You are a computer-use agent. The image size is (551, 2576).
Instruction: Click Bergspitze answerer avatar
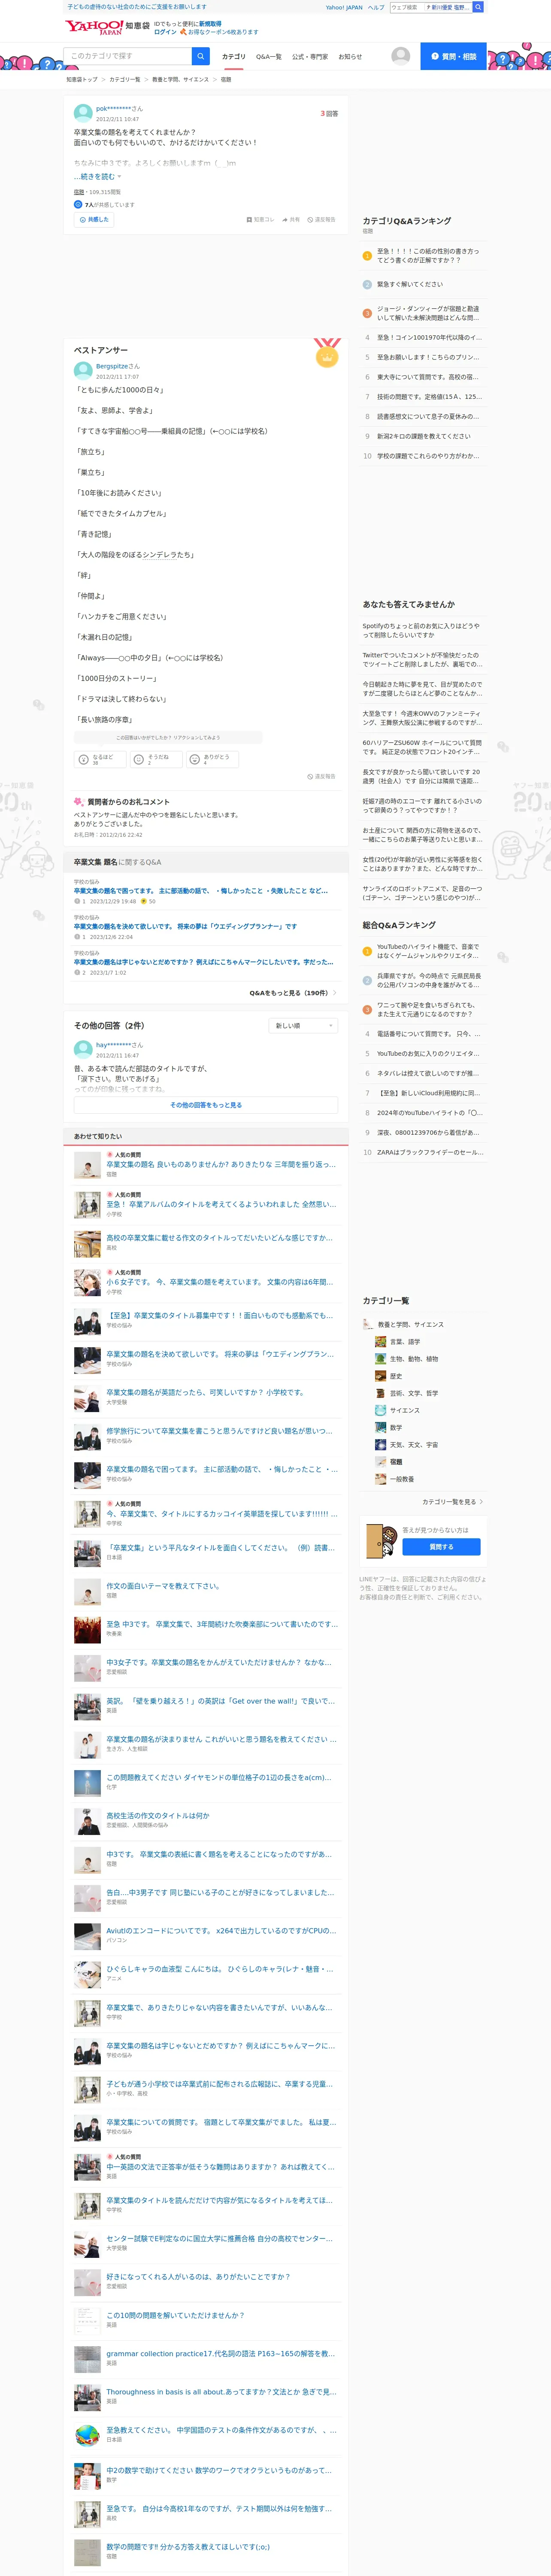(x=83, y=370)
